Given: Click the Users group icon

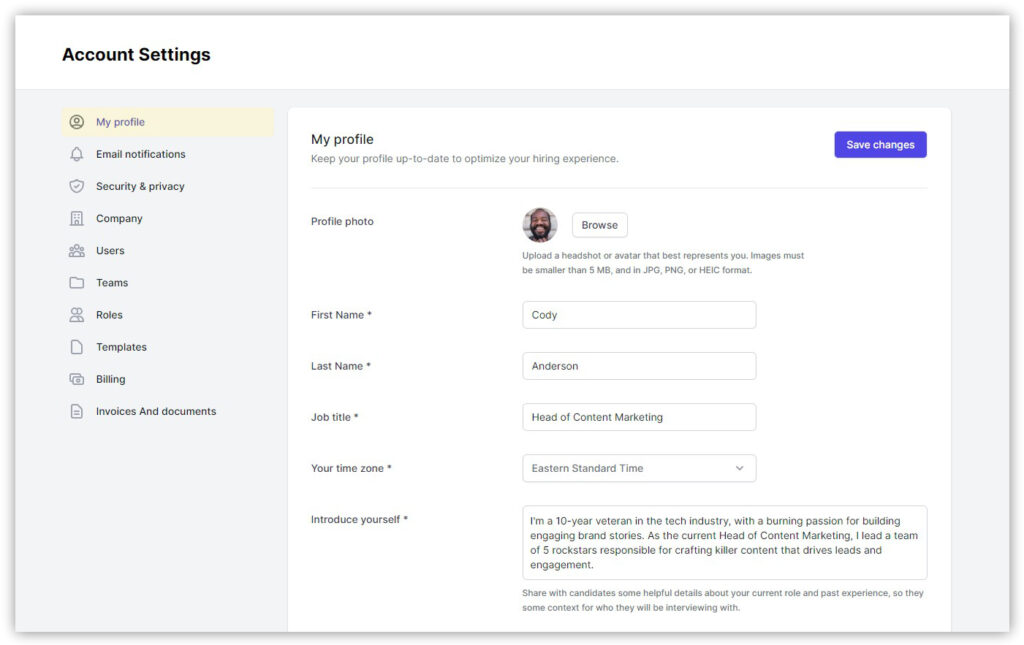Looking at the screenshot, I should click(x=77, y=251).
